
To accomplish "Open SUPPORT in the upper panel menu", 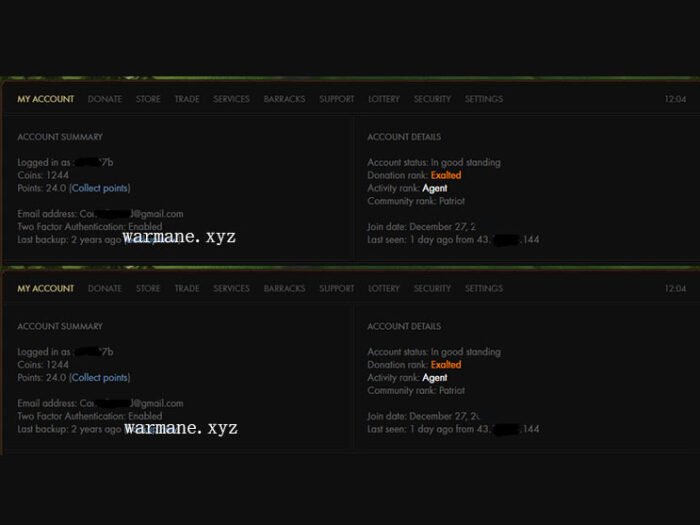I will pos(337,99).
